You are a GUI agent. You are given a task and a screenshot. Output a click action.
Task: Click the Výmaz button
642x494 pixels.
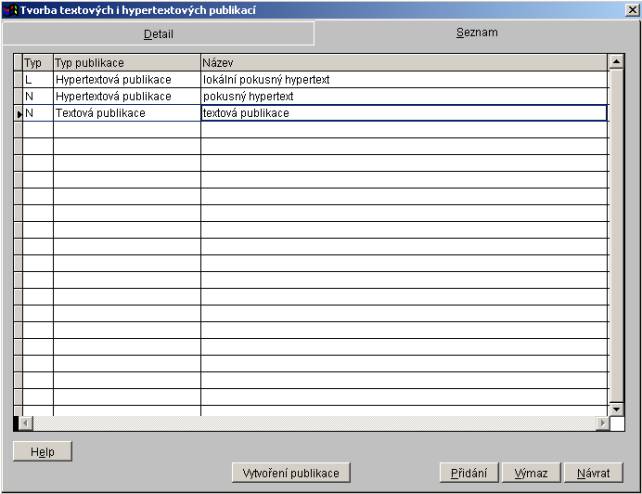point(531,472)
